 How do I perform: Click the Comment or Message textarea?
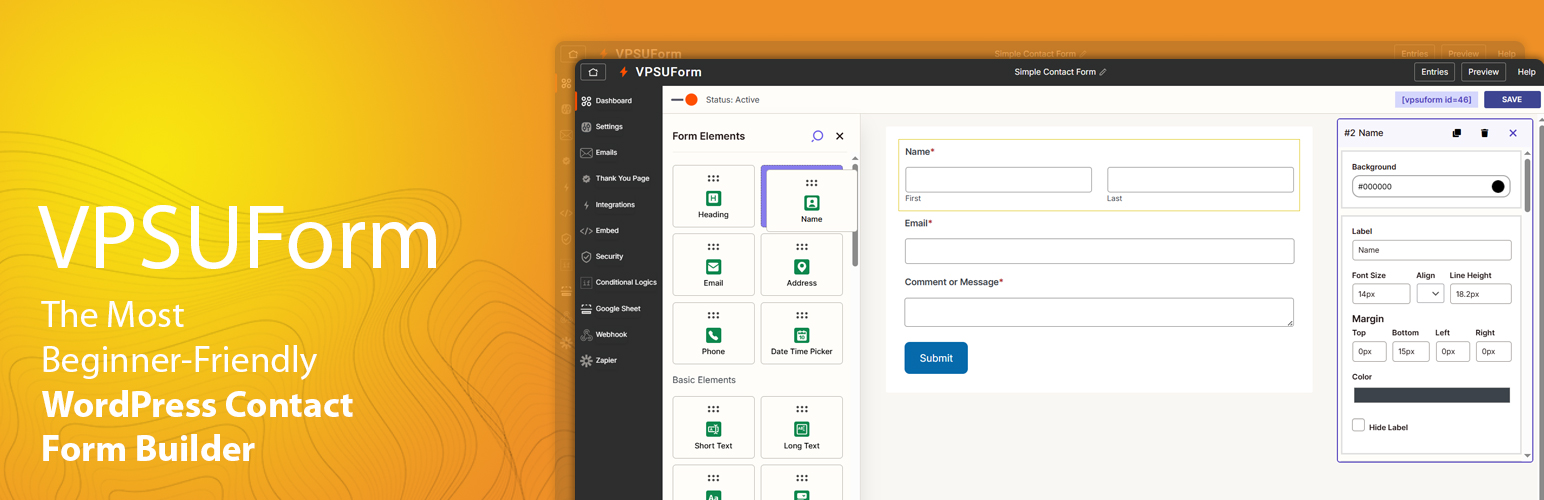(x=1099, y=312)
